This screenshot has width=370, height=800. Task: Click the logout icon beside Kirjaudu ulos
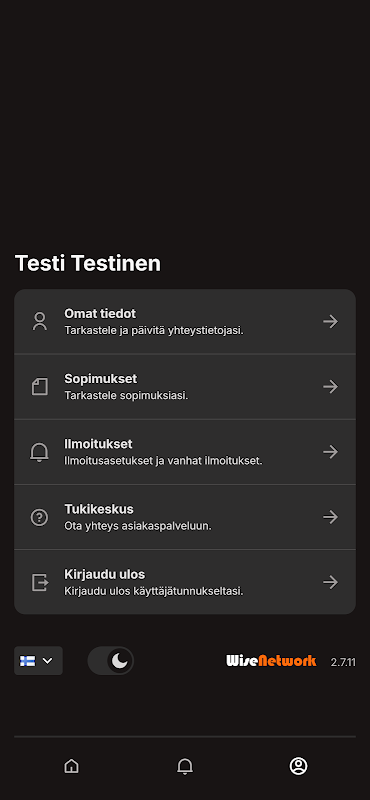tap(40, 582)
